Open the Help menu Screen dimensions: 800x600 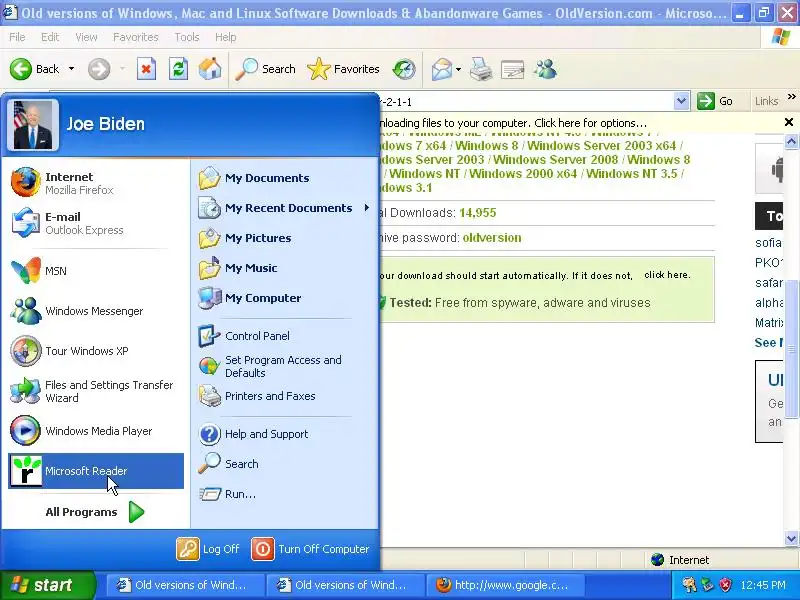pos(226,37)
